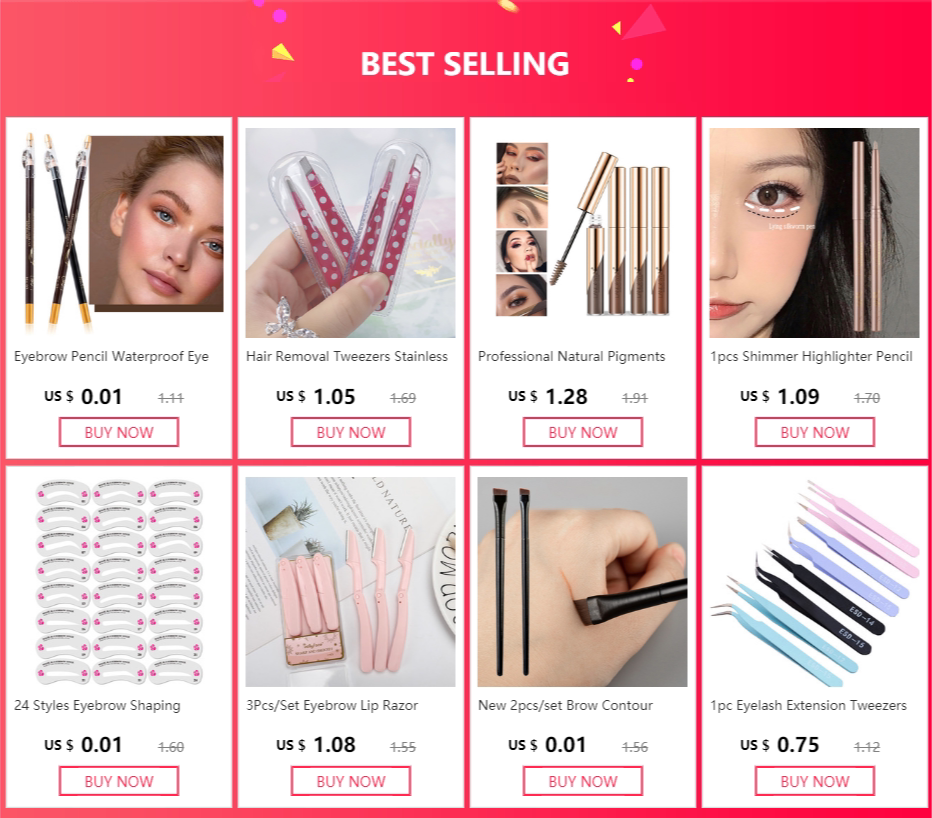Open the brow contour brush image
Image resolution: width=932 pixels, height=818 pixels.
pyautogui.click(x=582, y=581)
